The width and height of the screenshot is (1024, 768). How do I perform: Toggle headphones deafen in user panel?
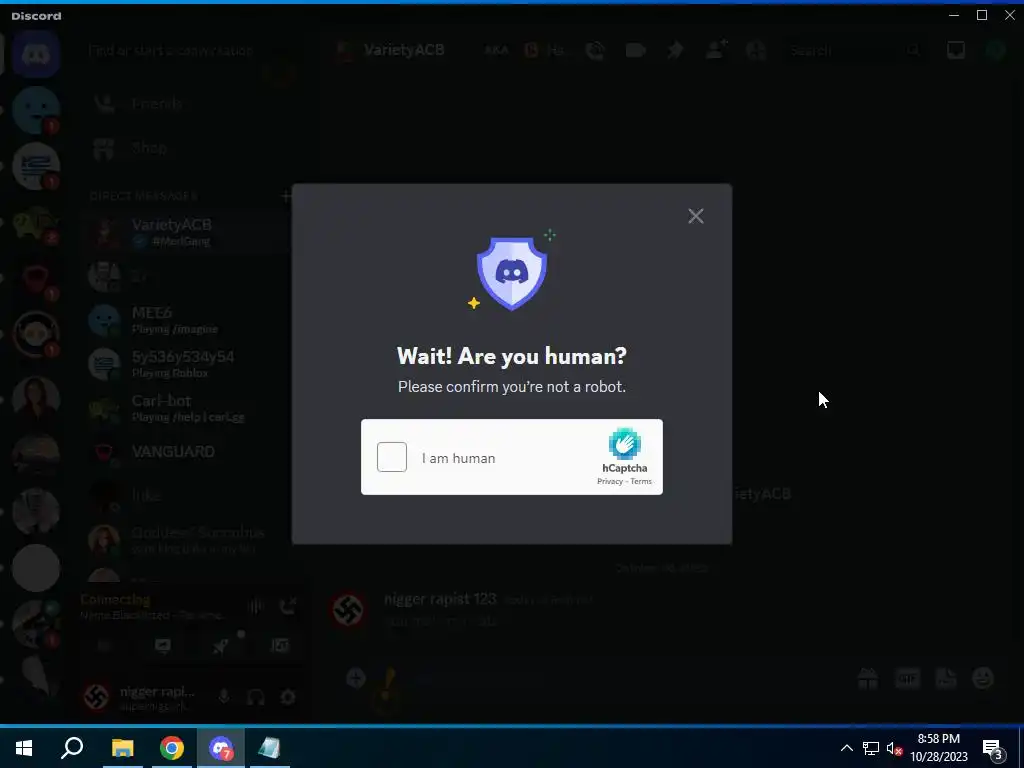255,697
